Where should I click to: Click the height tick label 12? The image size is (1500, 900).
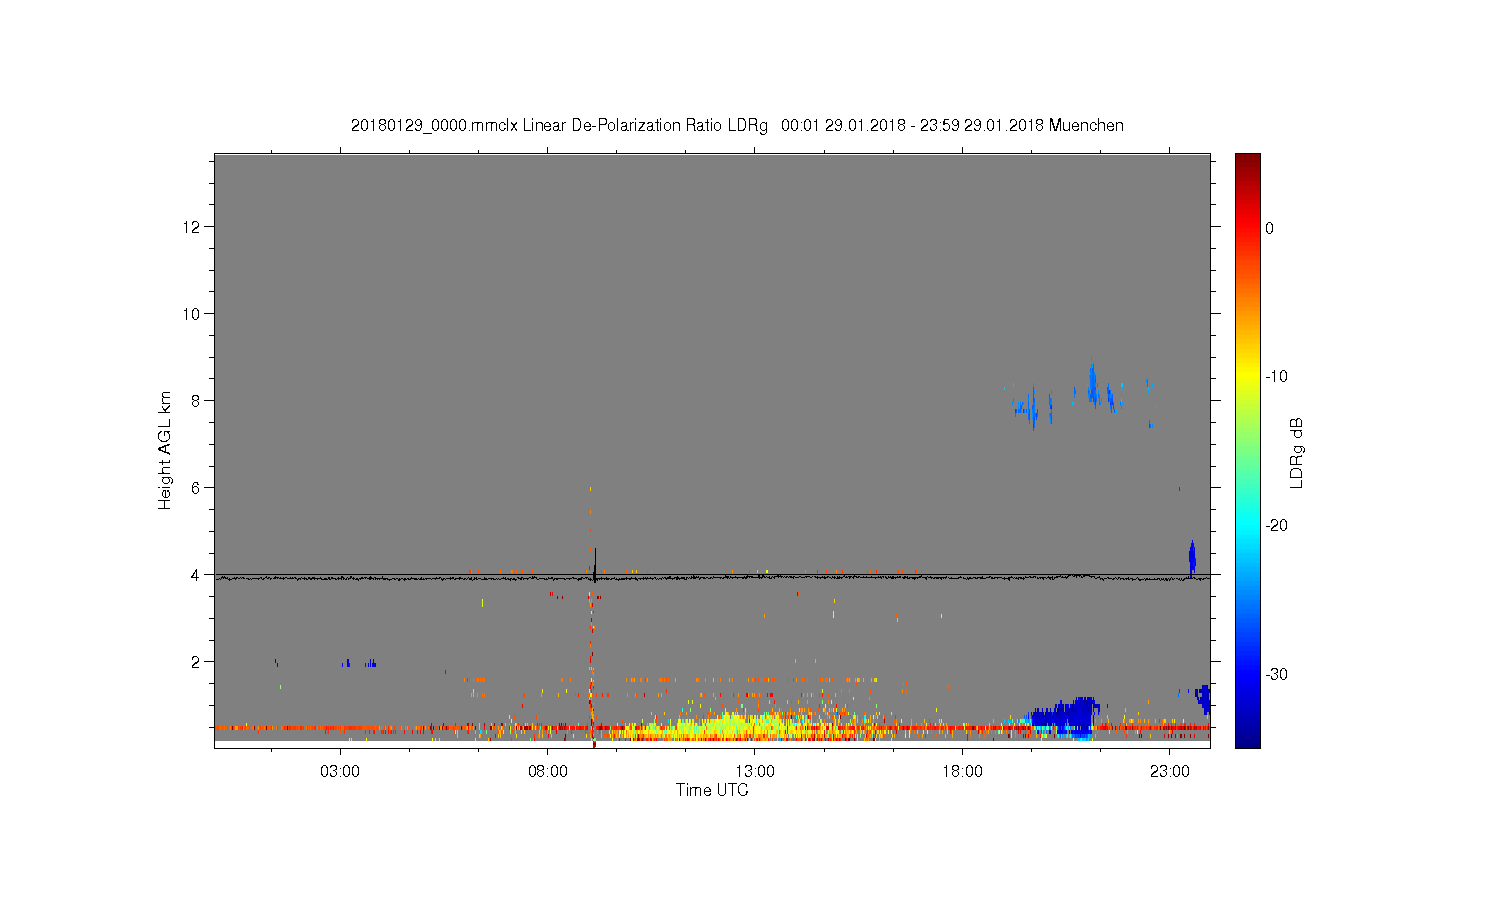[x=193, y=227]
